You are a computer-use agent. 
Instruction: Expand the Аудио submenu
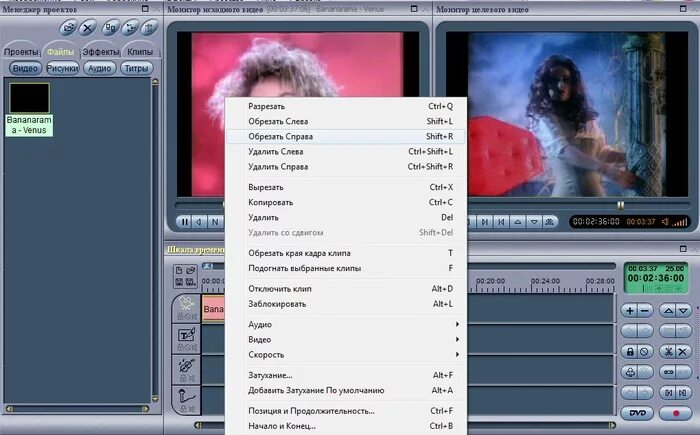(x=346, y=324)
